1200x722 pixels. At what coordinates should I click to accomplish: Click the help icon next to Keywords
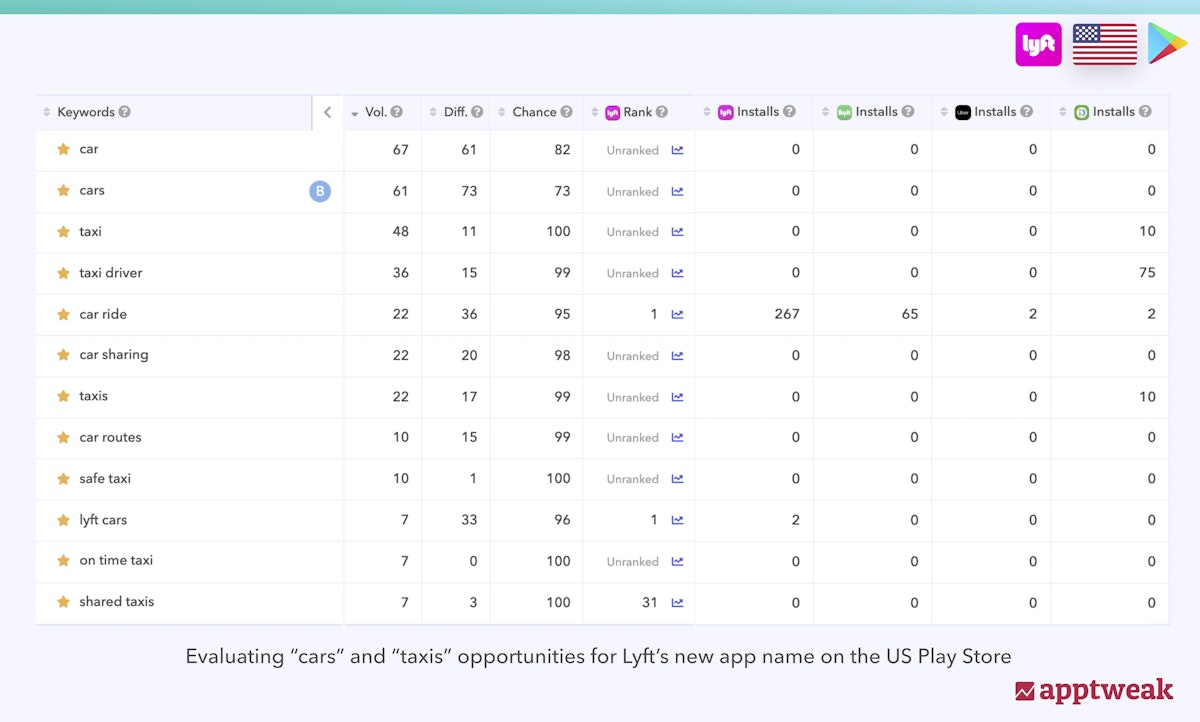125,112
